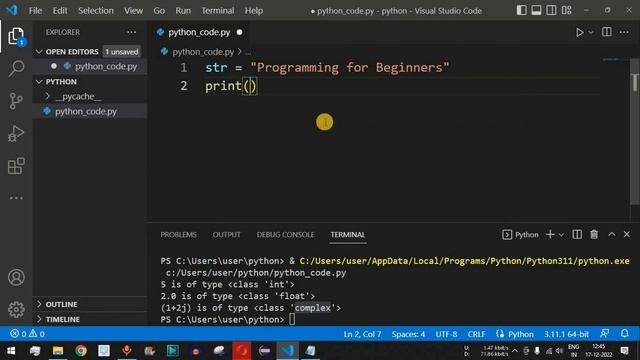Open the Edit menu

pyautogui.click(x=60, y=11)
